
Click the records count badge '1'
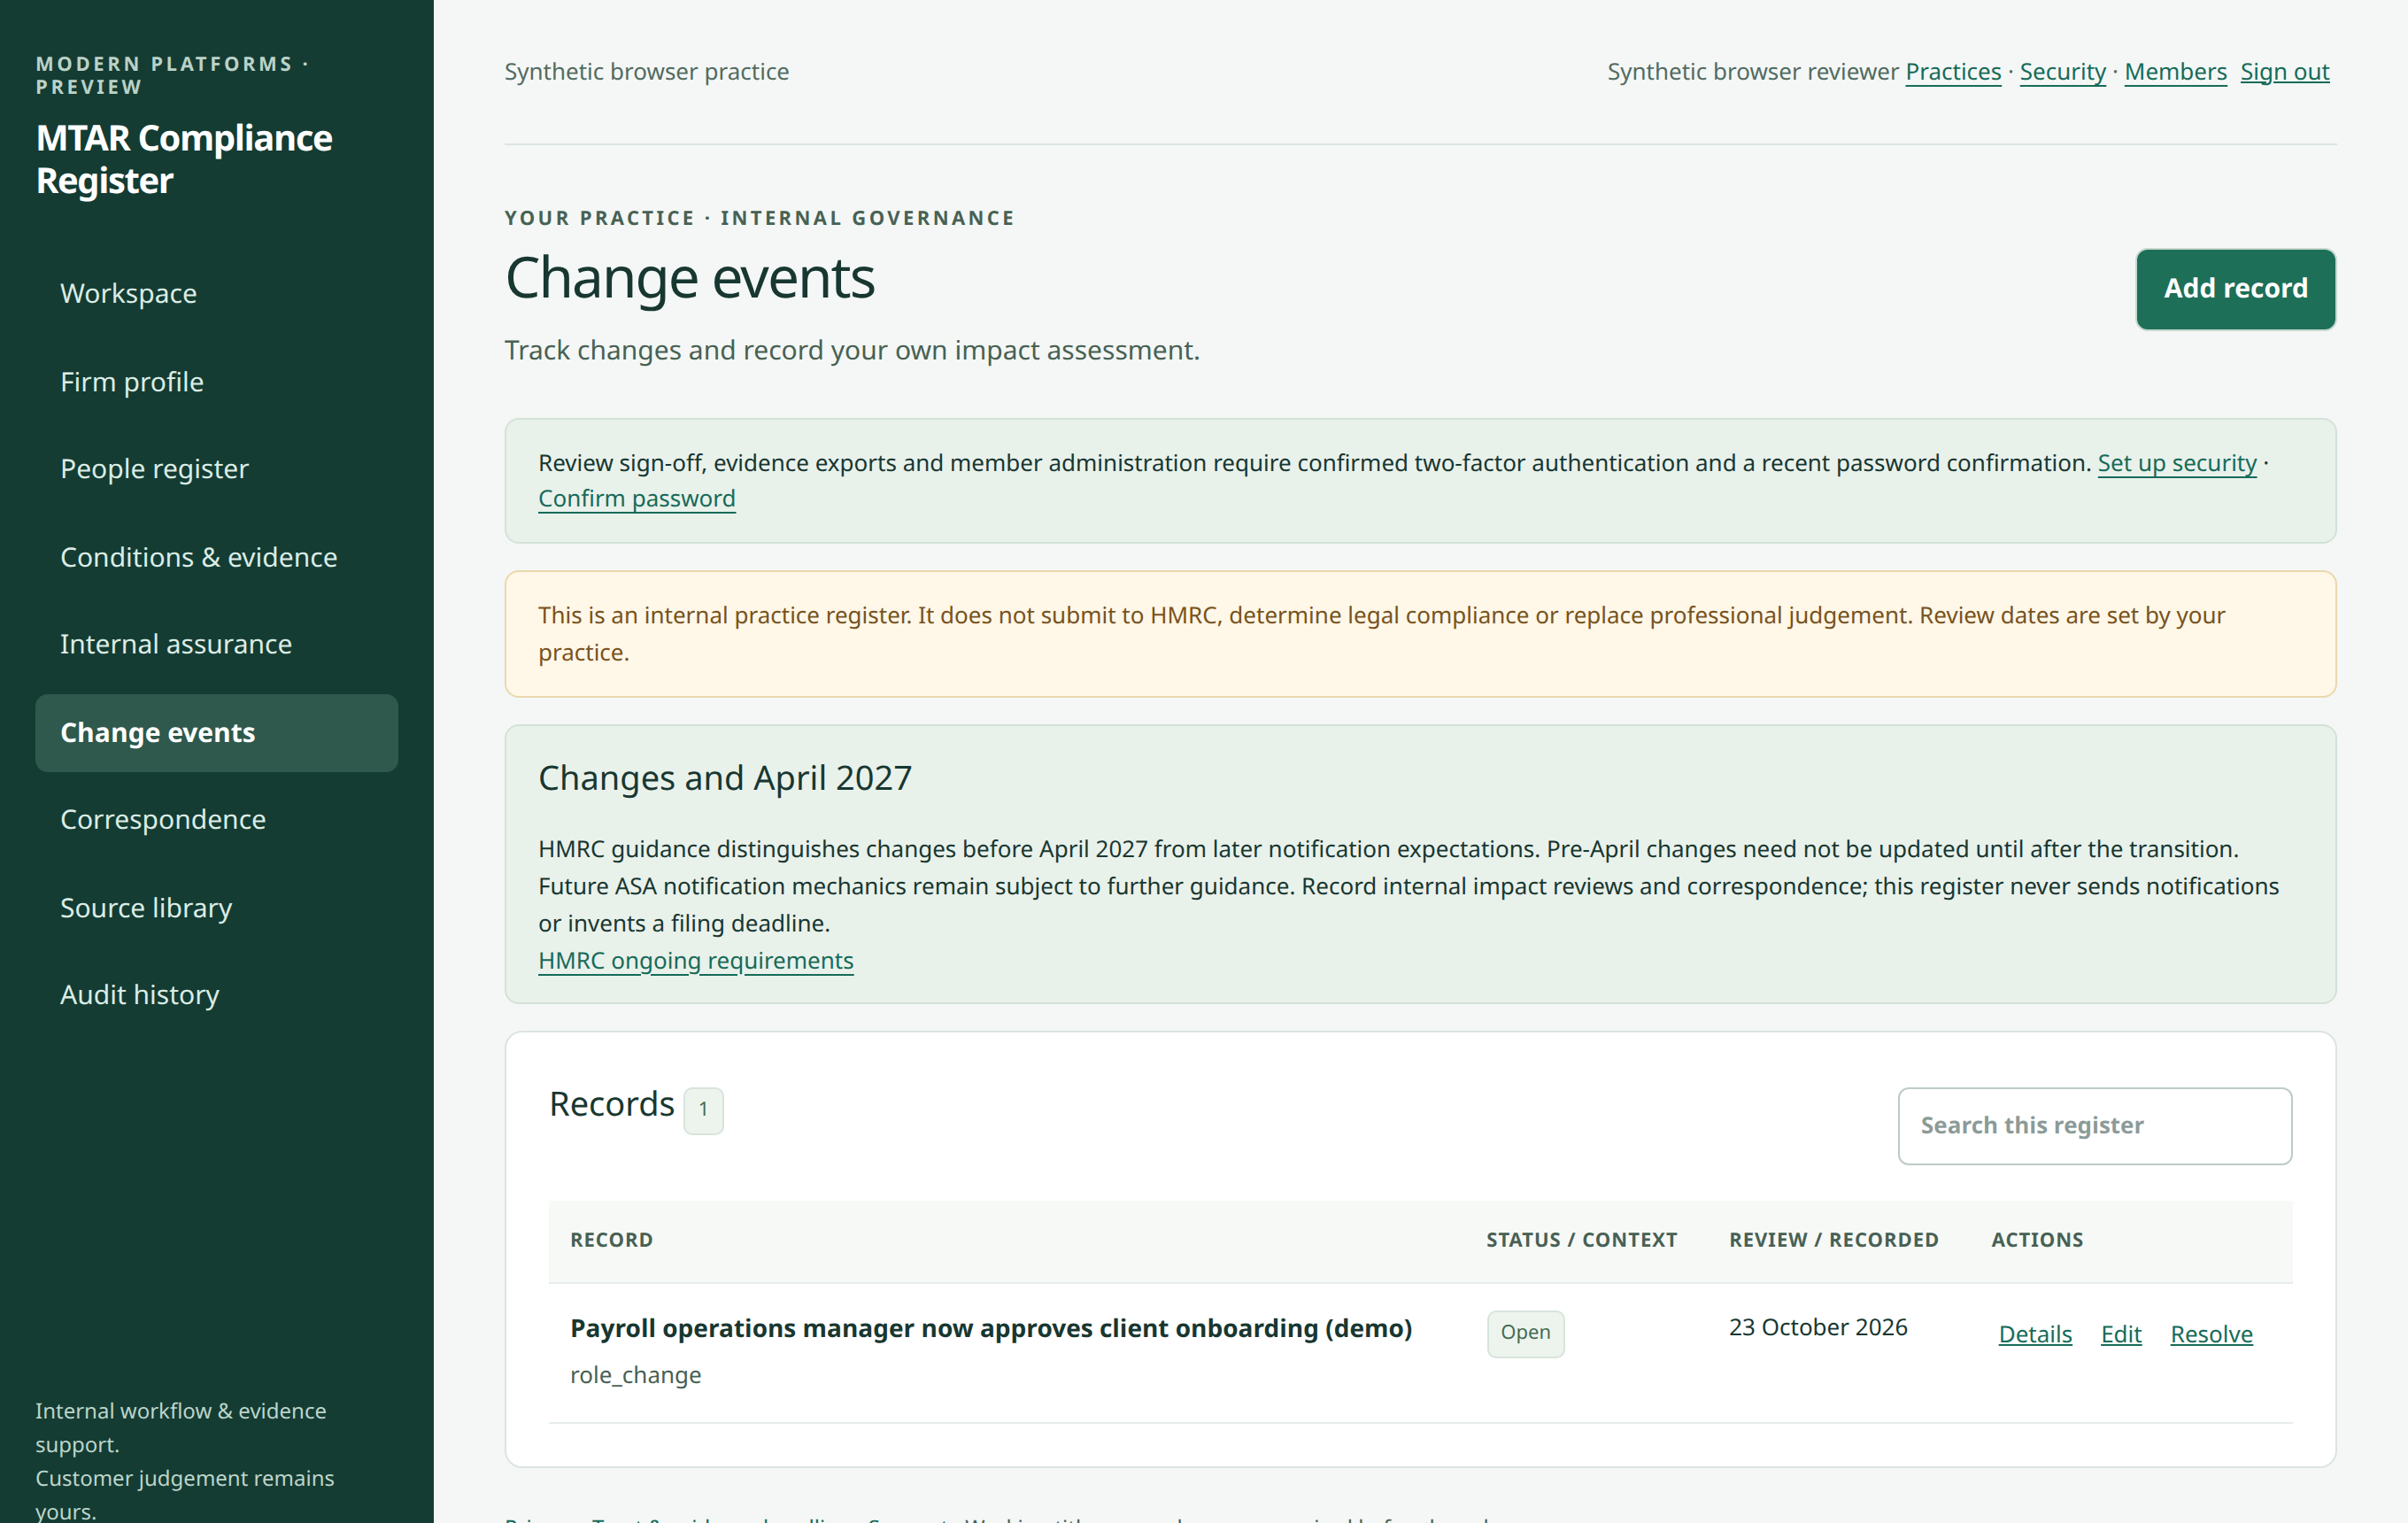703,1110
